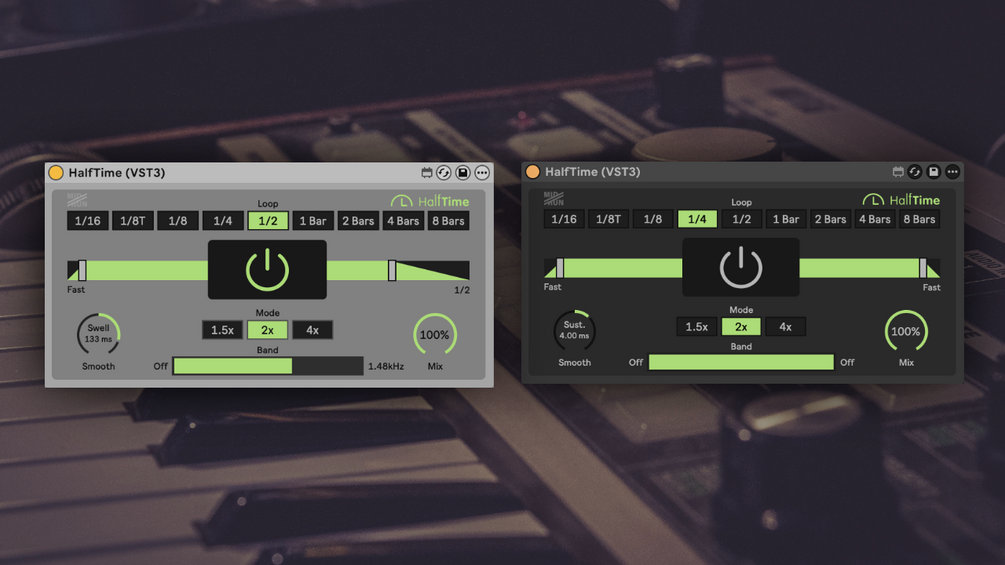Select 1 Bar loop length in right HalfTime

tap(786, 219)
